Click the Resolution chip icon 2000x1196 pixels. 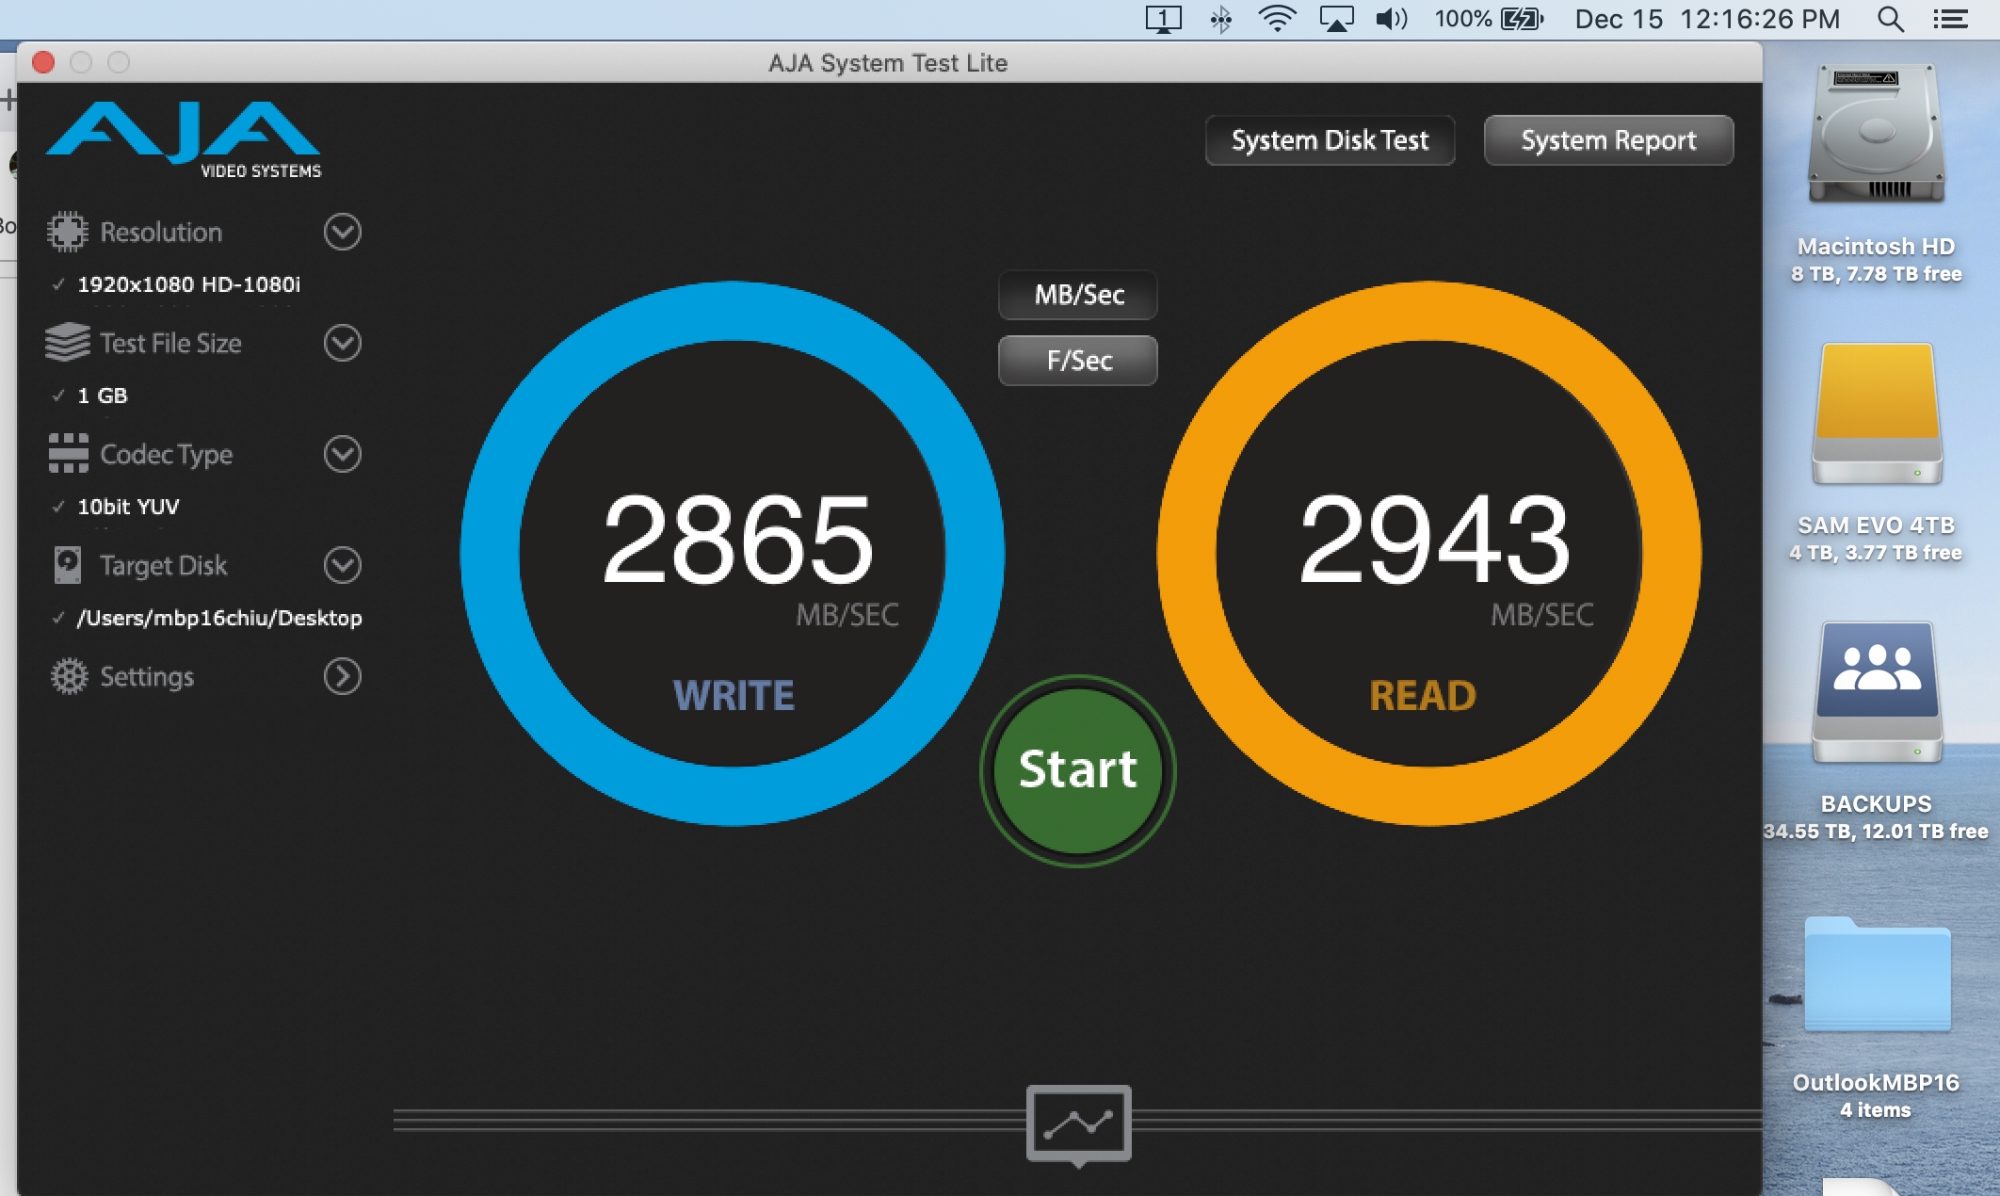tap(67, 232)
